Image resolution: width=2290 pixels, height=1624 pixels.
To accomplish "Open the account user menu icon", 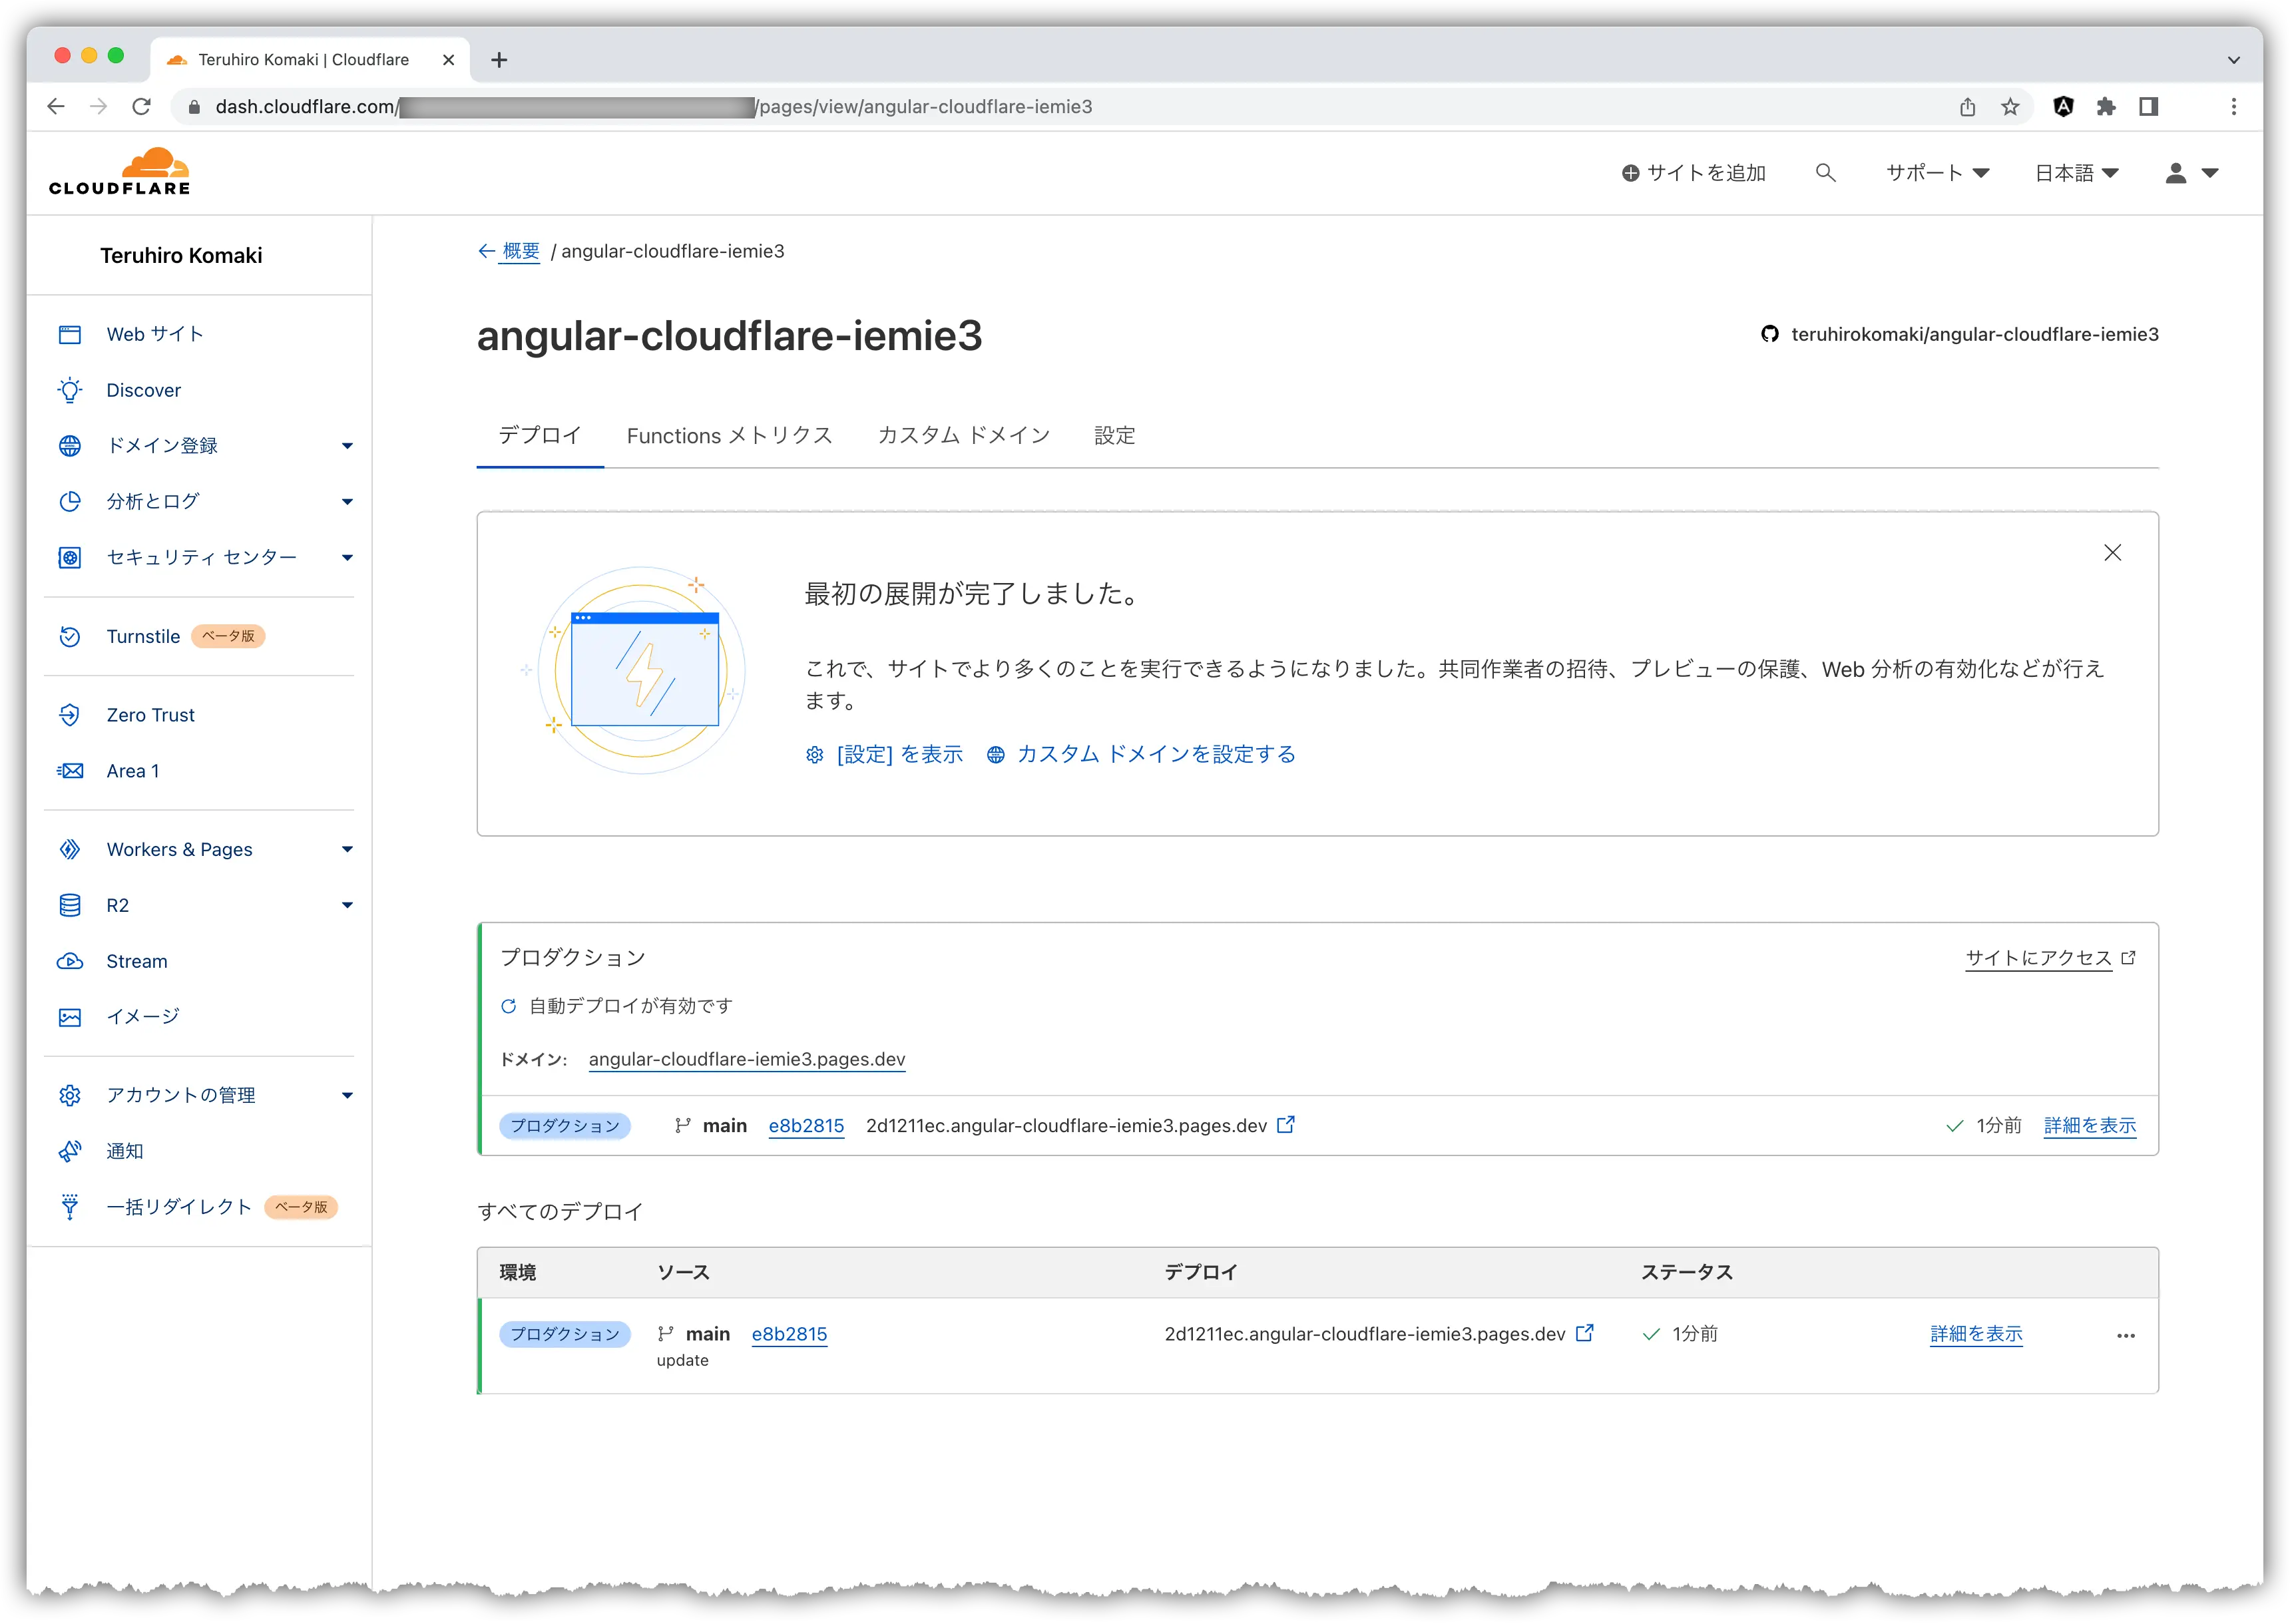I will click(x=2175, y=172).
